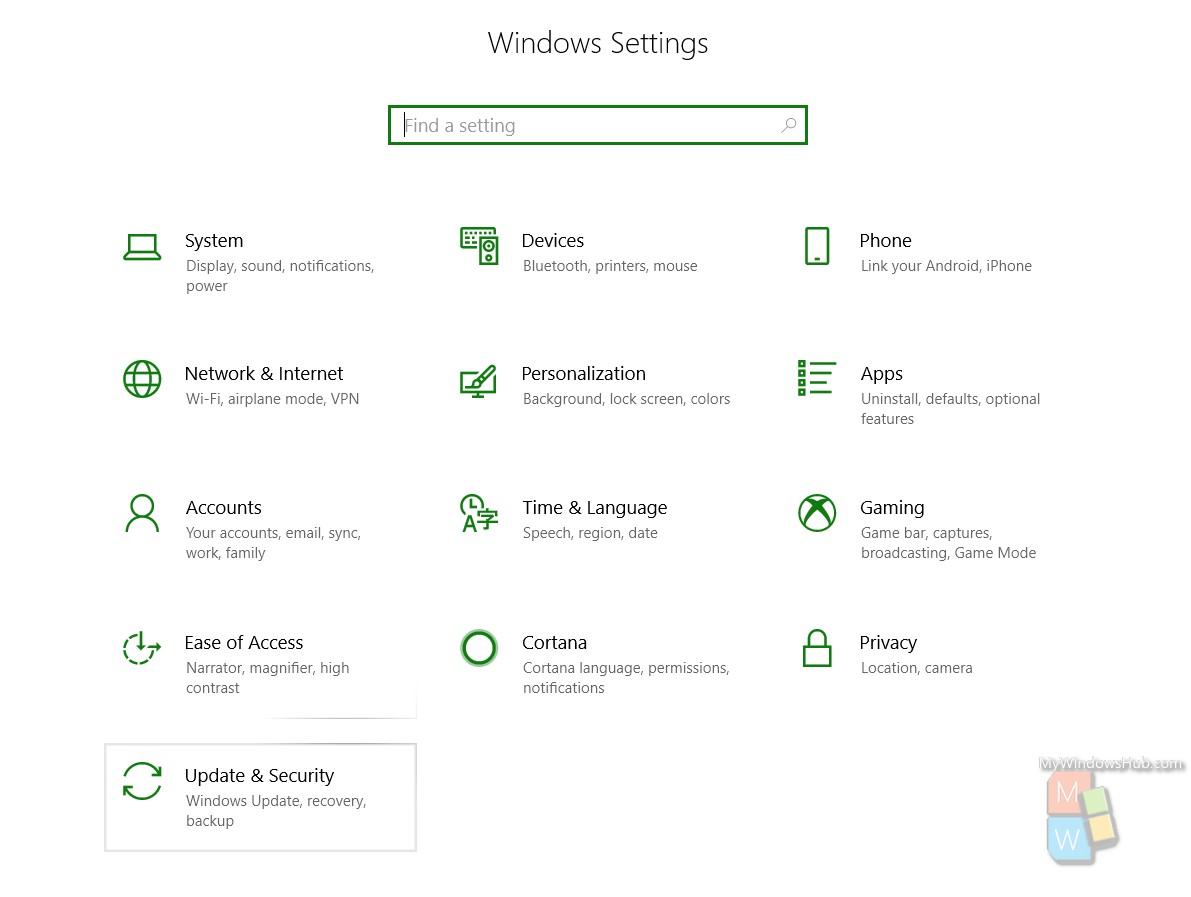Click the Accounts person icon
This screenshot has width=1191, height=897.
pos(142,513)
